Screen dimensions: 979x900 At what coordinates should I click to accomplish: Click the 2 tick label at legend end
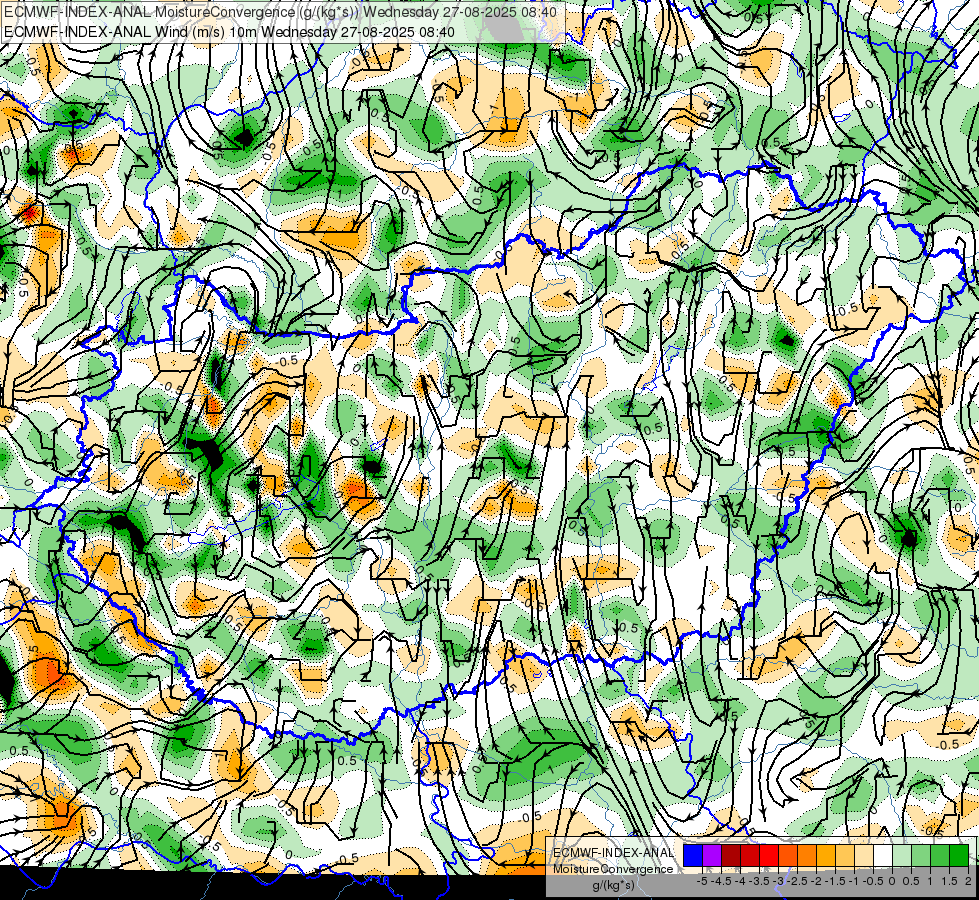pyautogui.click(x=968, y=881)
